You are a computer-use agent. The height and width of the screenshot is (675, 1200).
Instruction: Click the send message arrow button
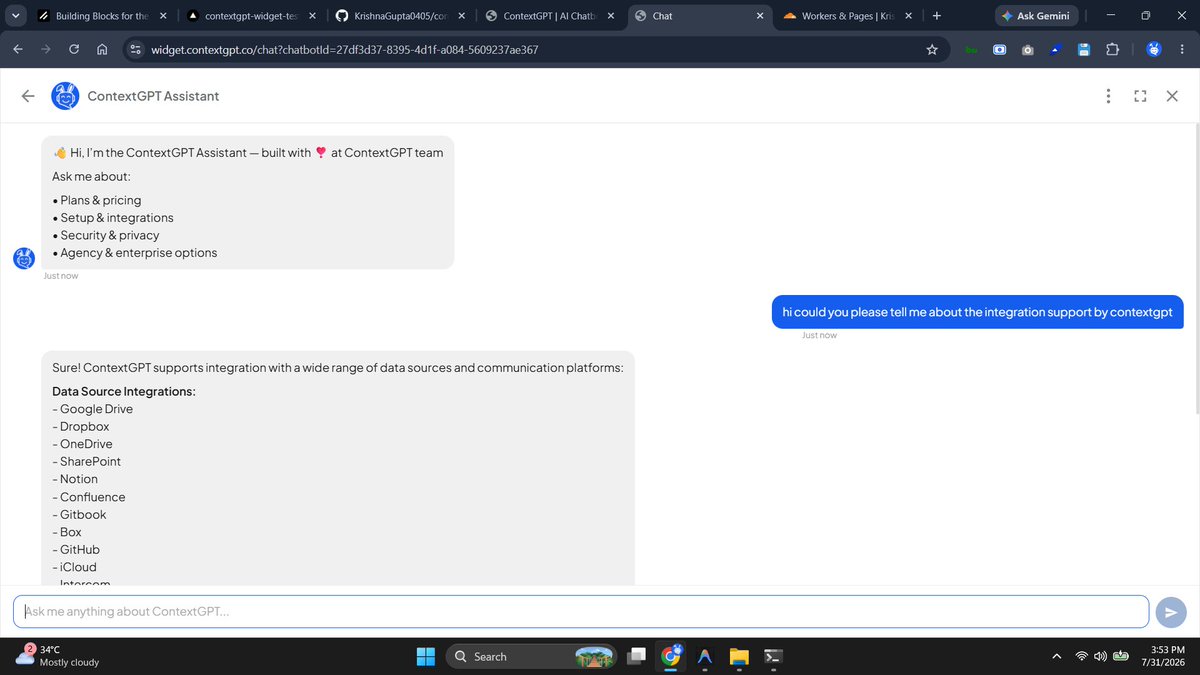[x=1170, y=612]
